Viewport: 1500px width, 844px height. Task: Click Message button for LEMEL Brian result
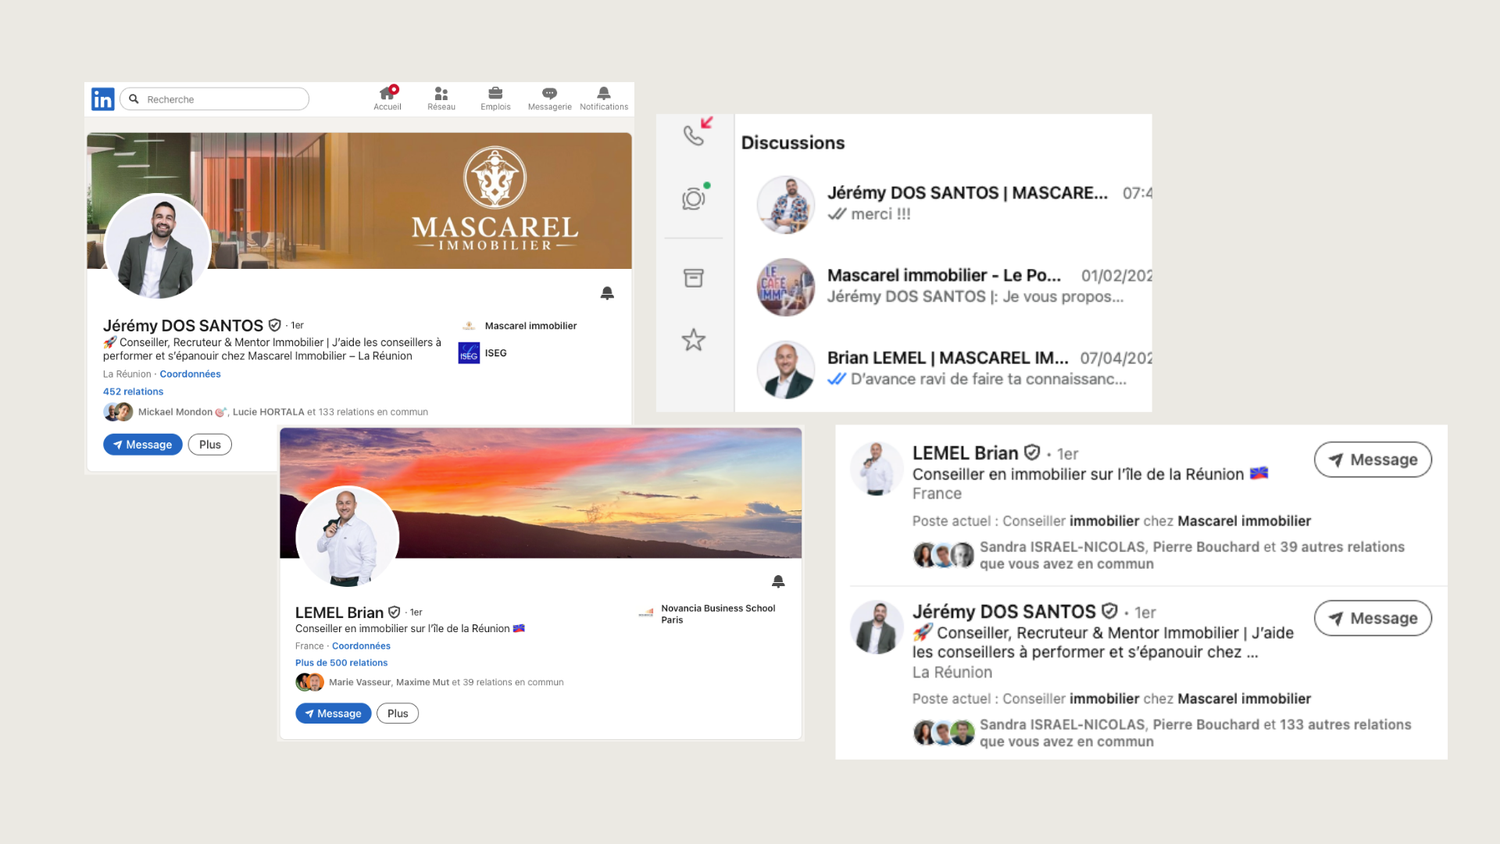pos(1373,460)
